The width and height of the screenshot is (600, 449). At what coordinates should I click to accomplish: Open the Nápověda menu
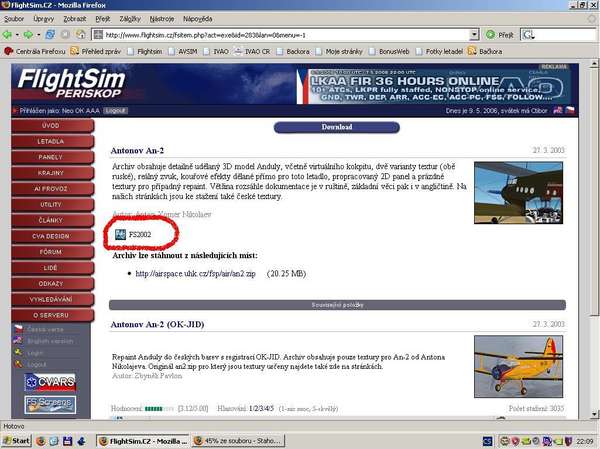197,19
